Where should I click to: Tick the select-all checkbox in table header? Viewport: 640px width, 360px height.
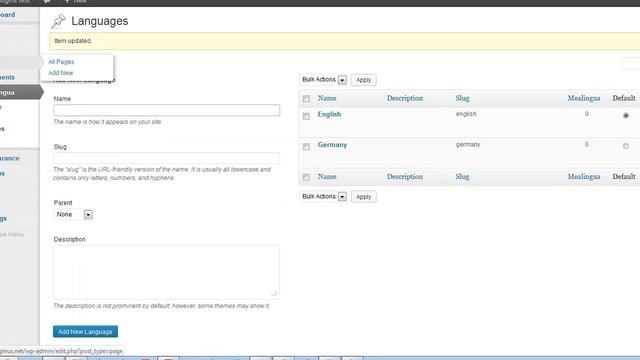(306, 99)
